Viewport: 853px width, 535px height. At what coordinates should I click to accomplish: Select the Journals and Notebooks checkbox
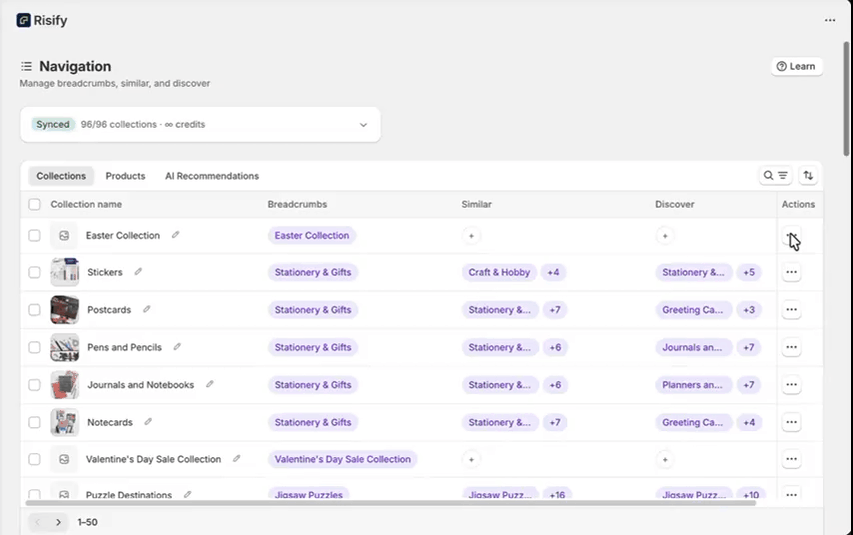click(x=35, y=385)
